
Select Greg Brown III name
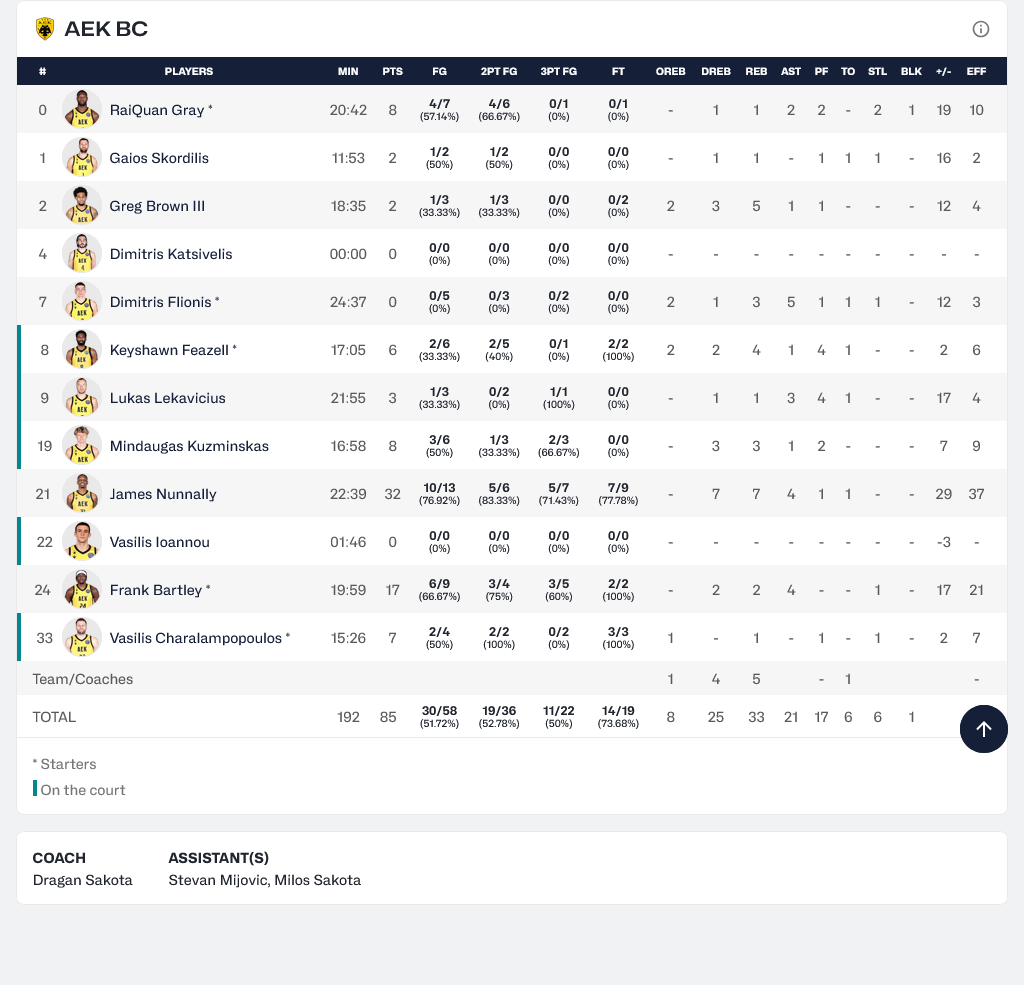tap(157, 206)
